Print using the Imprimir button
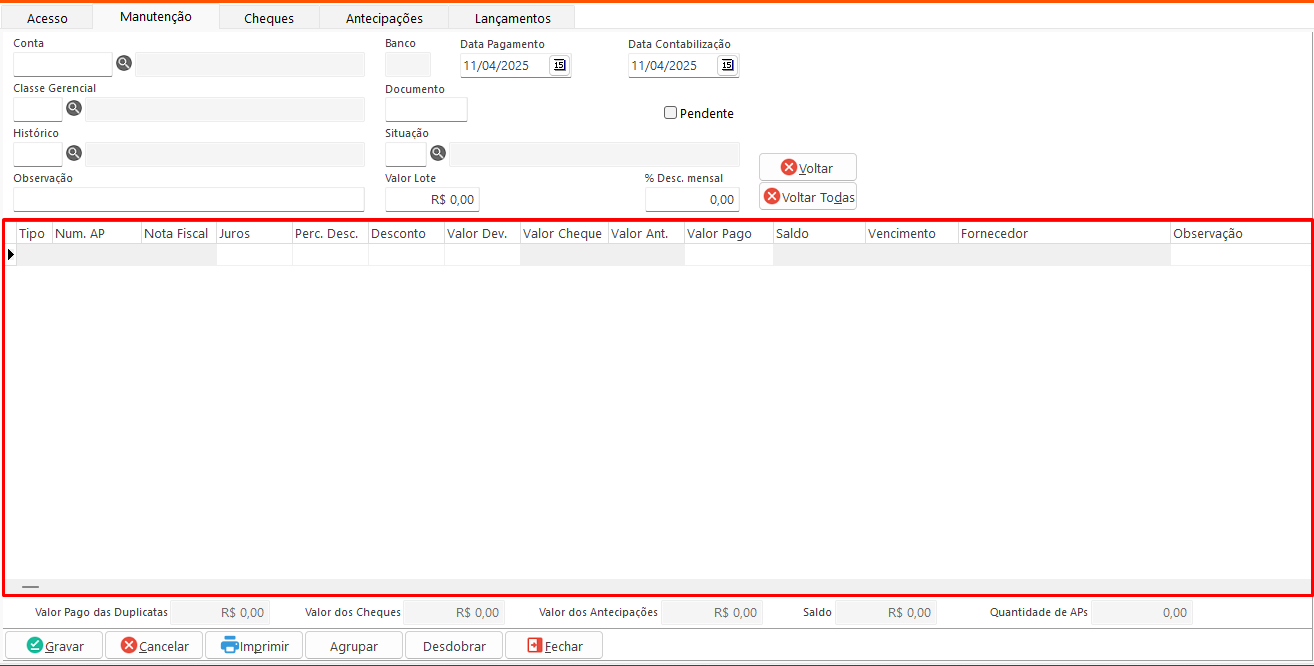Image resolution: width=1314 pixels, height=666 pixels. pyautogui.click(x=254, y=646)
